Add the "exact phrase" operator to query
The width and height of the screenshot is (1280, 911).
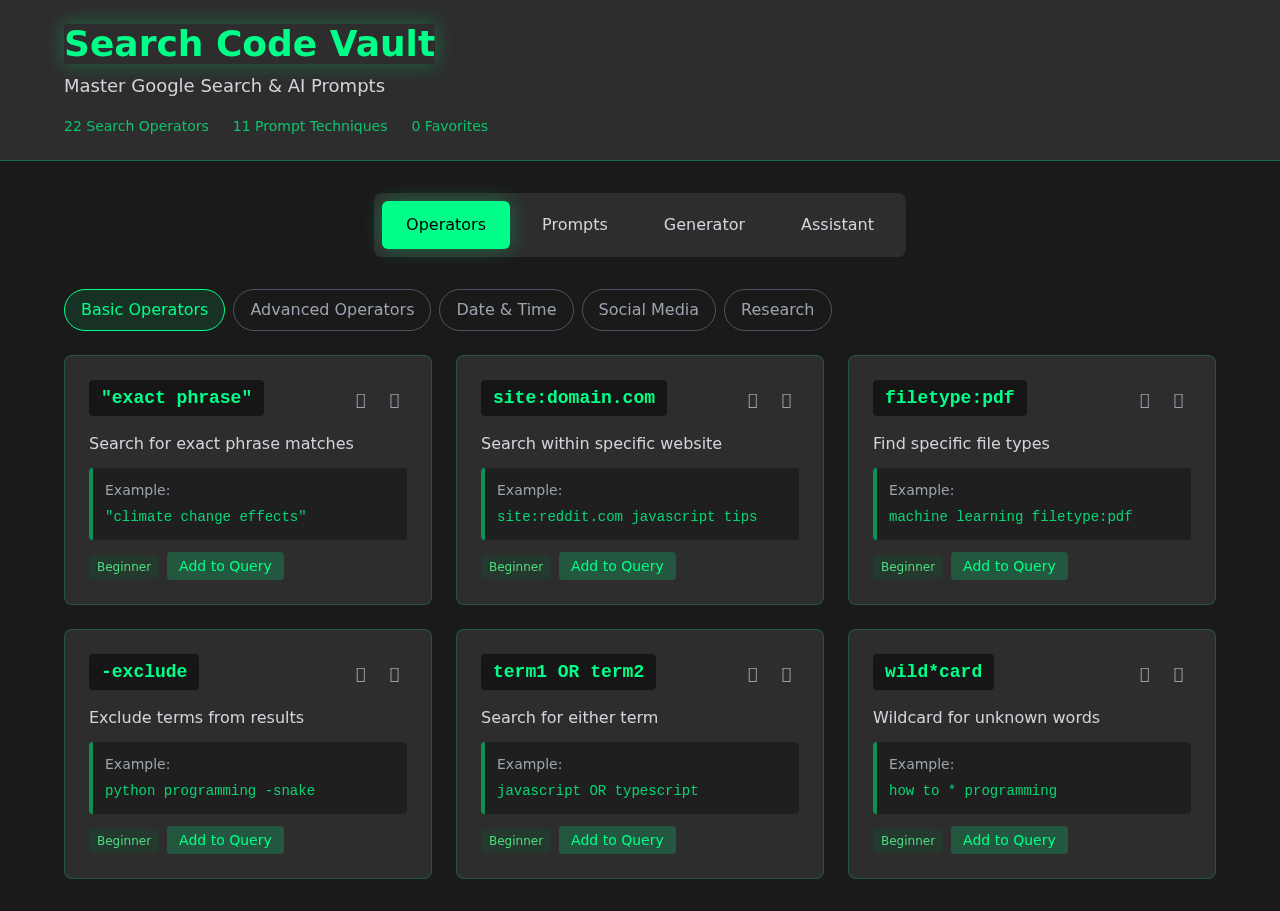[x=225, y=566]
